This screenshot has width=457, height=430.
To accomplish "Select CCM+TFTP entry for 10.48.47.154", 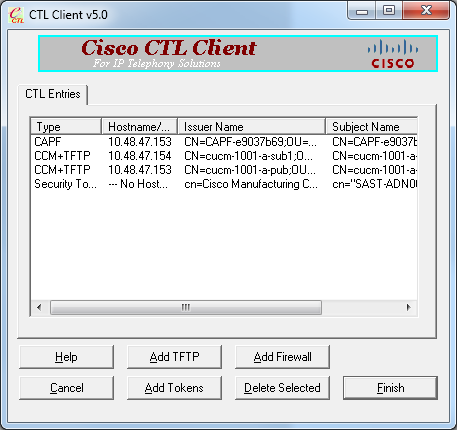I will [x=224, y=156].
